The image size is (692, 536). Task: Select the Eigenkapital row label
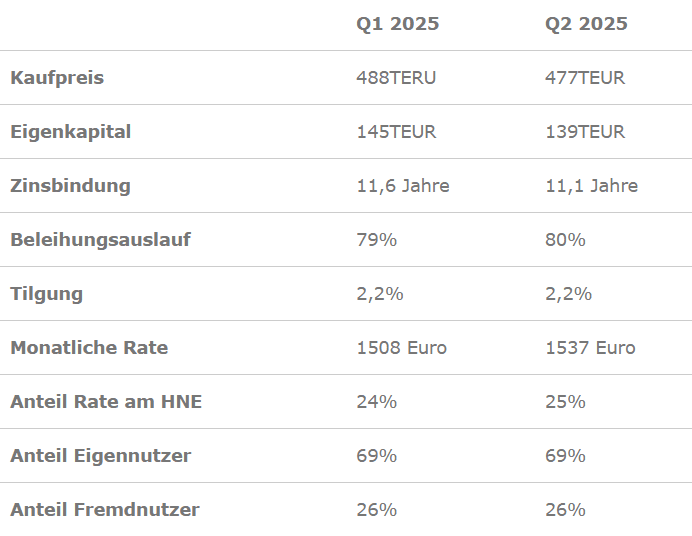coord(70,132)
